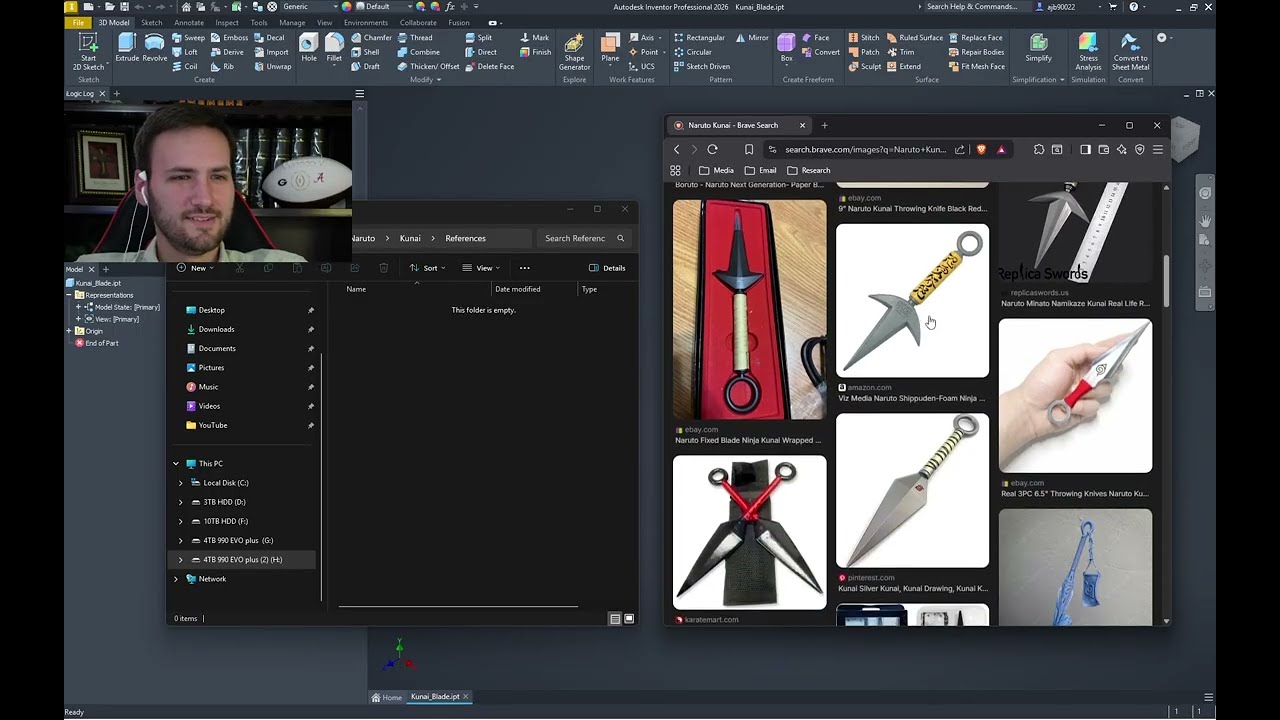The height and width of the screenshot is (720, 1280).
Task: Switch to large icons view in explorer
Action: pyautogui.click(x=629, y=619)
